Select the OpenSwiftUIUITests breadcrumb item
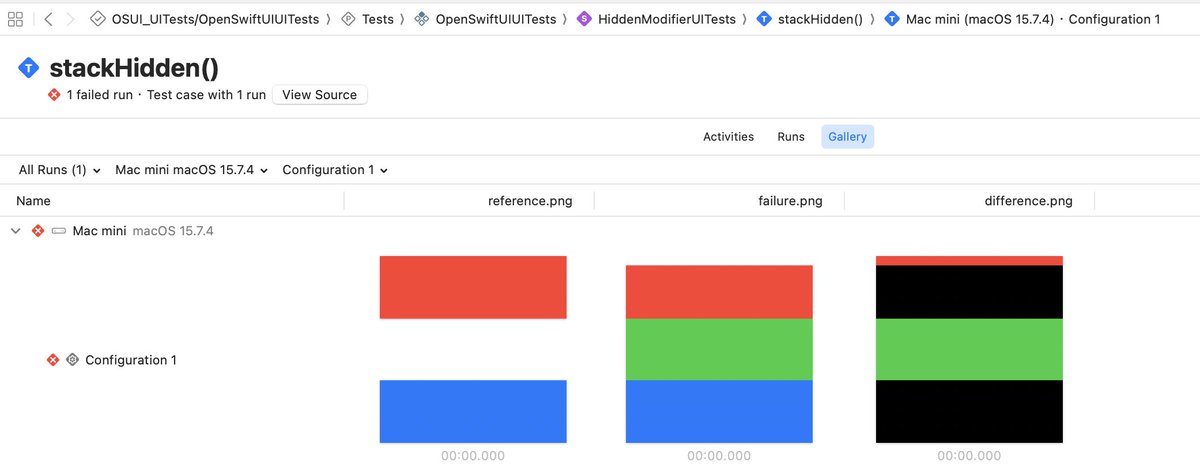1200x474 pixels. pyautogui.click(x=496, y=19)
